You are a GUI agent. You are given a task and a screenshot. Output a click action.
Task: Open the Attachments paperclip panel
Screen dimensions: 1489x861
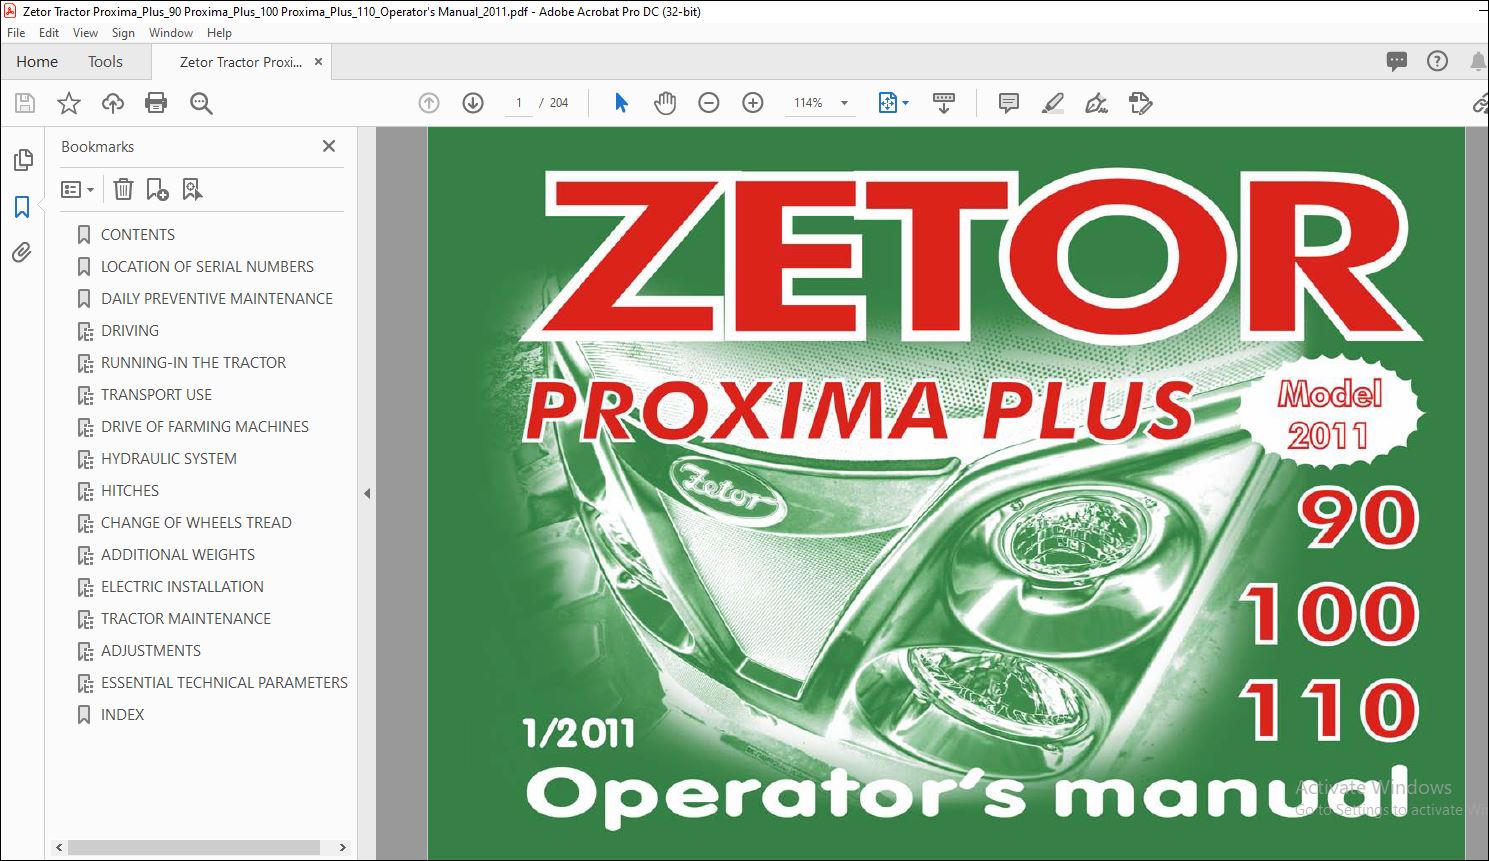[x=22, y=253]
